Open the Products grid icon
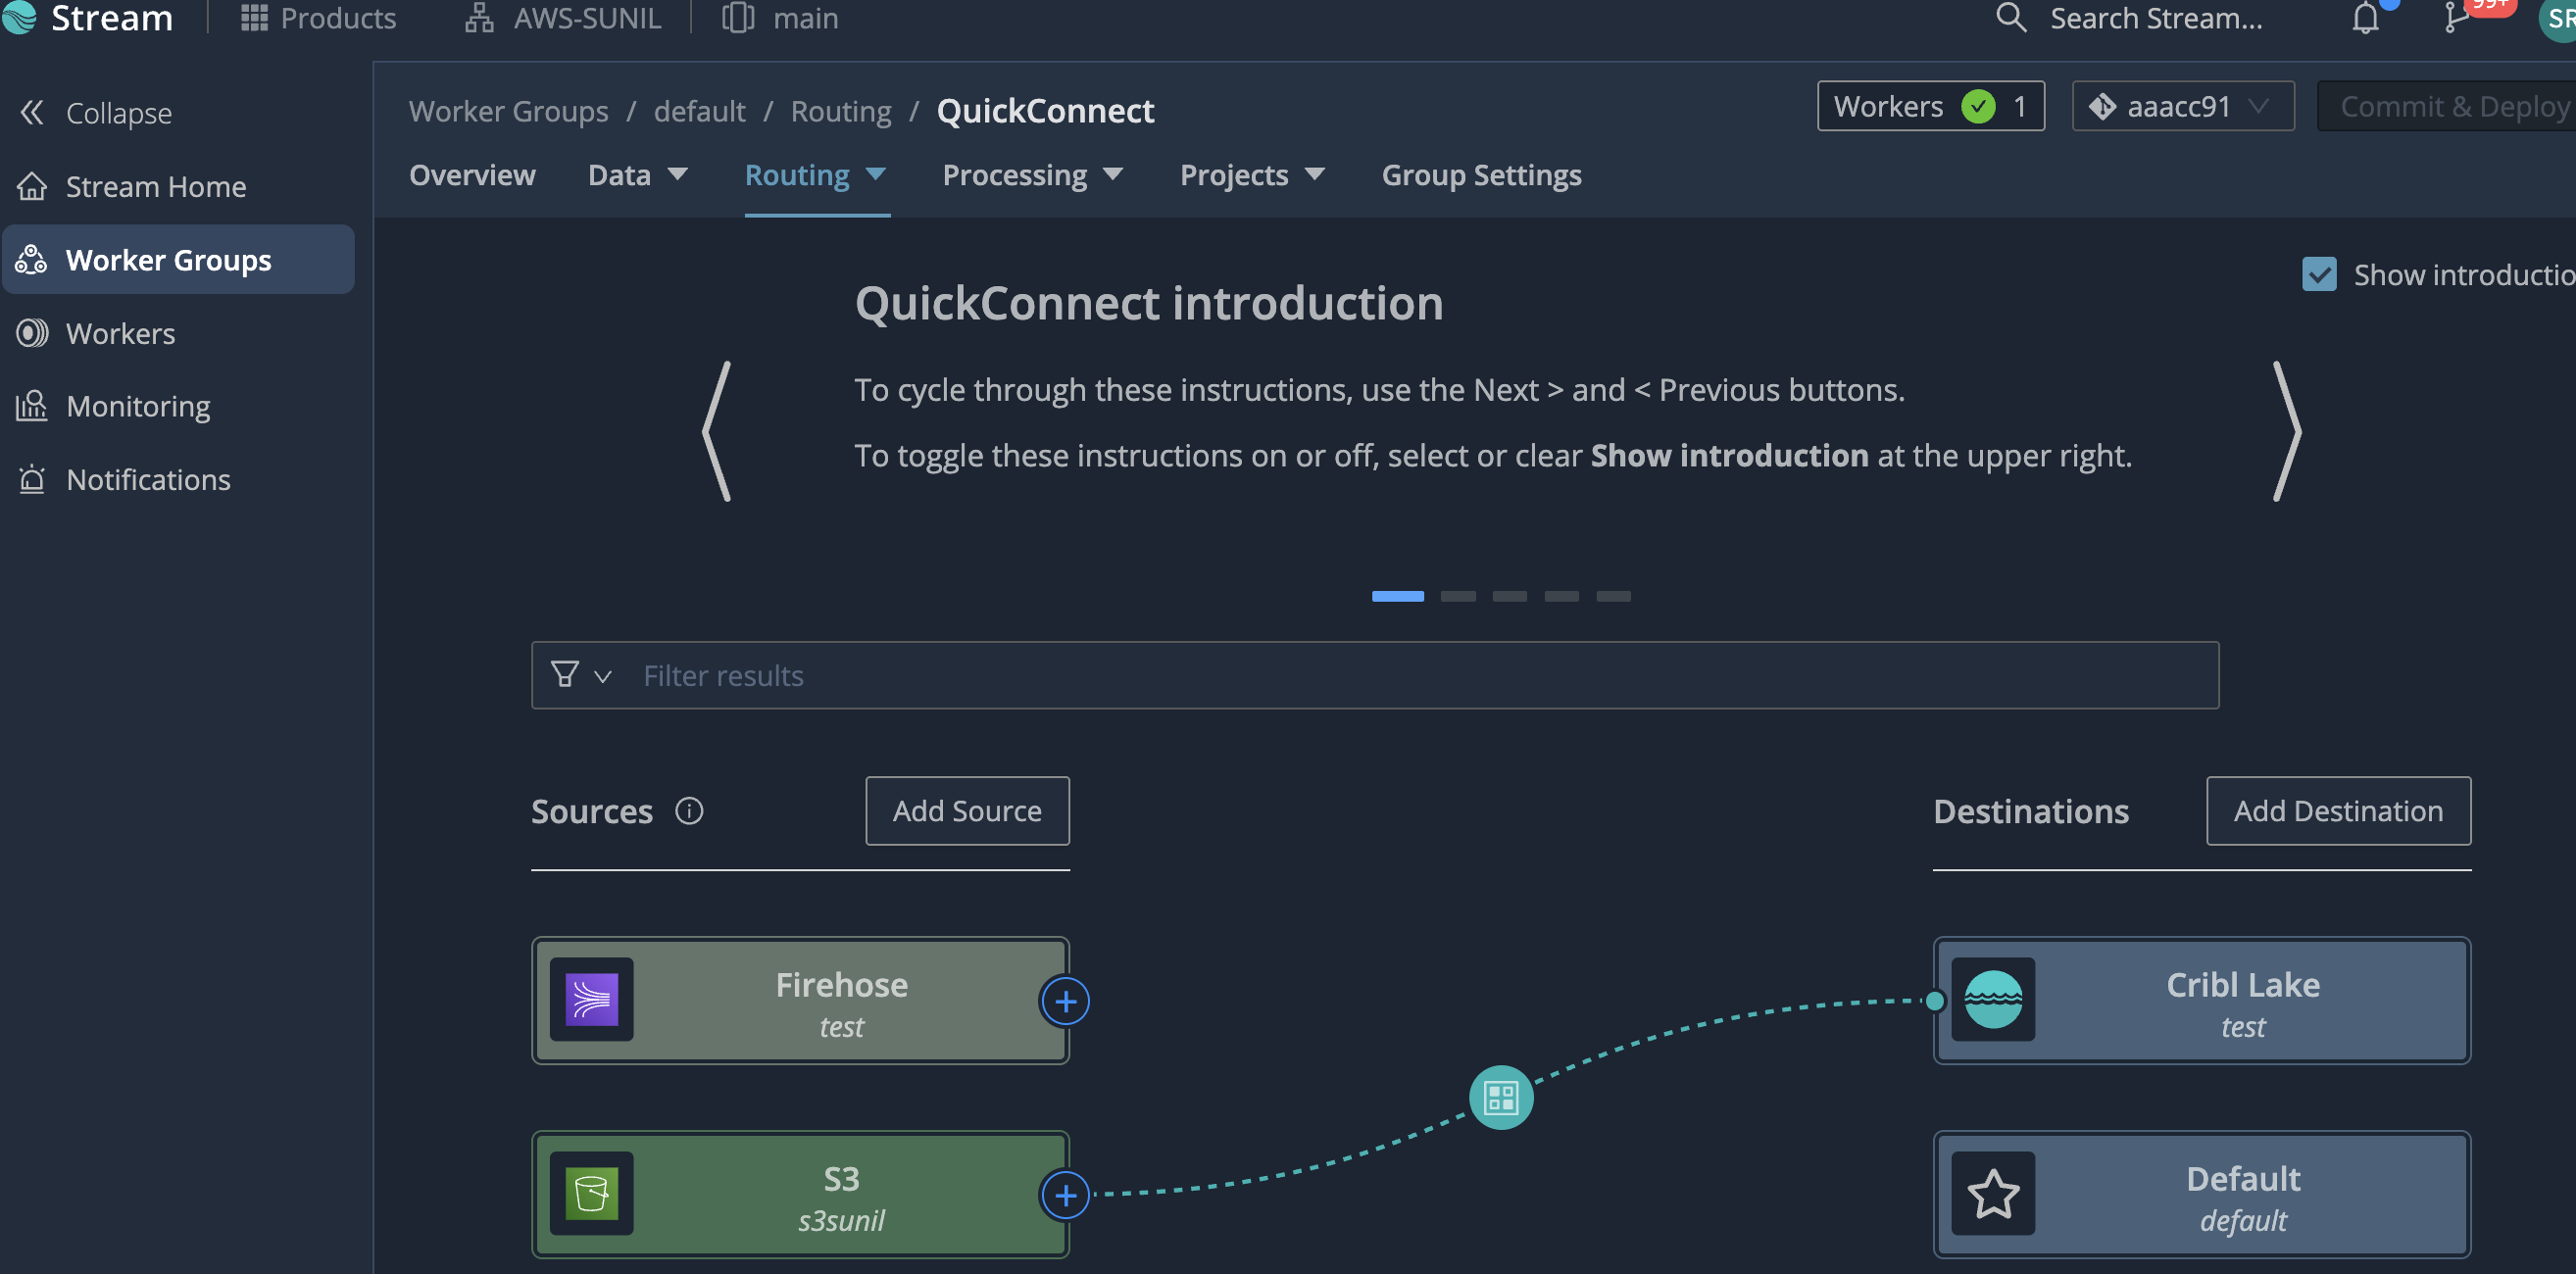 pos(254,18)
